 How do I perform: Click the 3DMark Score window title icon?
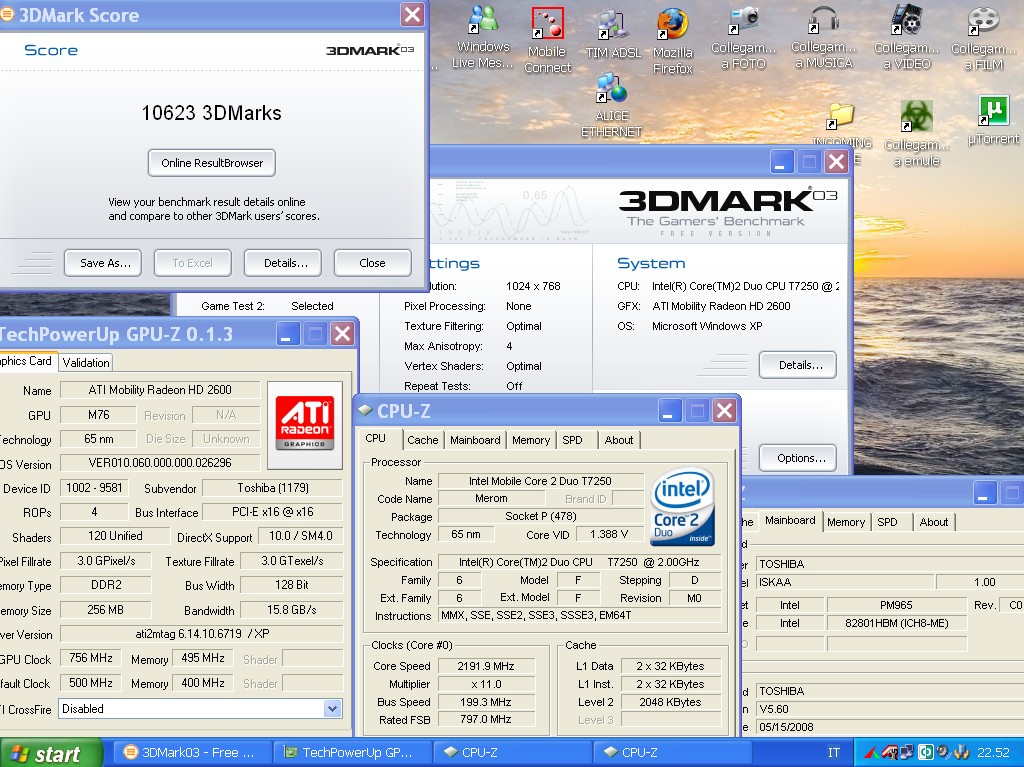(8, 14)
